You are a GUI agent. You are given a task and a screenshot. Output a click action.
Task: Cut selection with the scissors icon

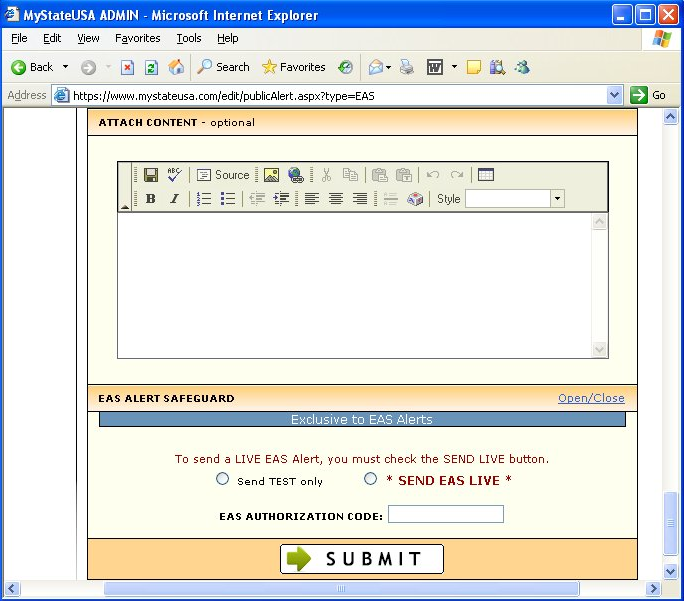(326, 175)
